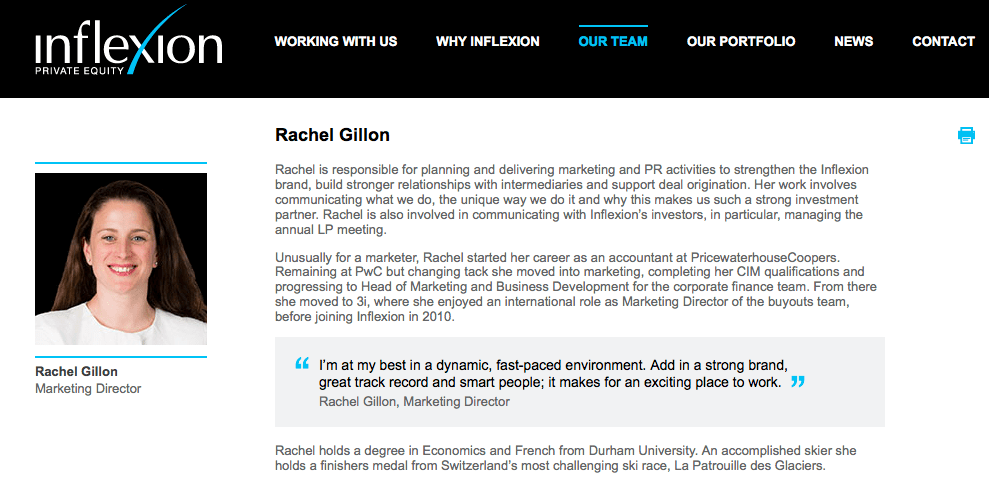Click the first biography paragraph
The image size is (989, 500).
tap(572, 200)
